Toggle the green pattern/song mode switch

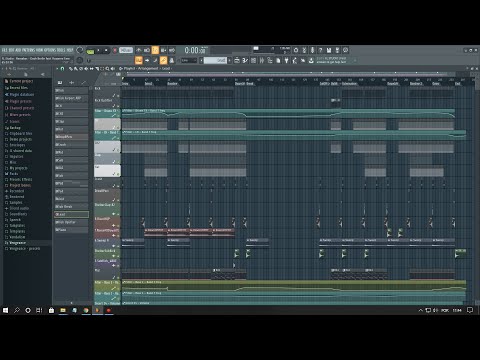[90, 51]
